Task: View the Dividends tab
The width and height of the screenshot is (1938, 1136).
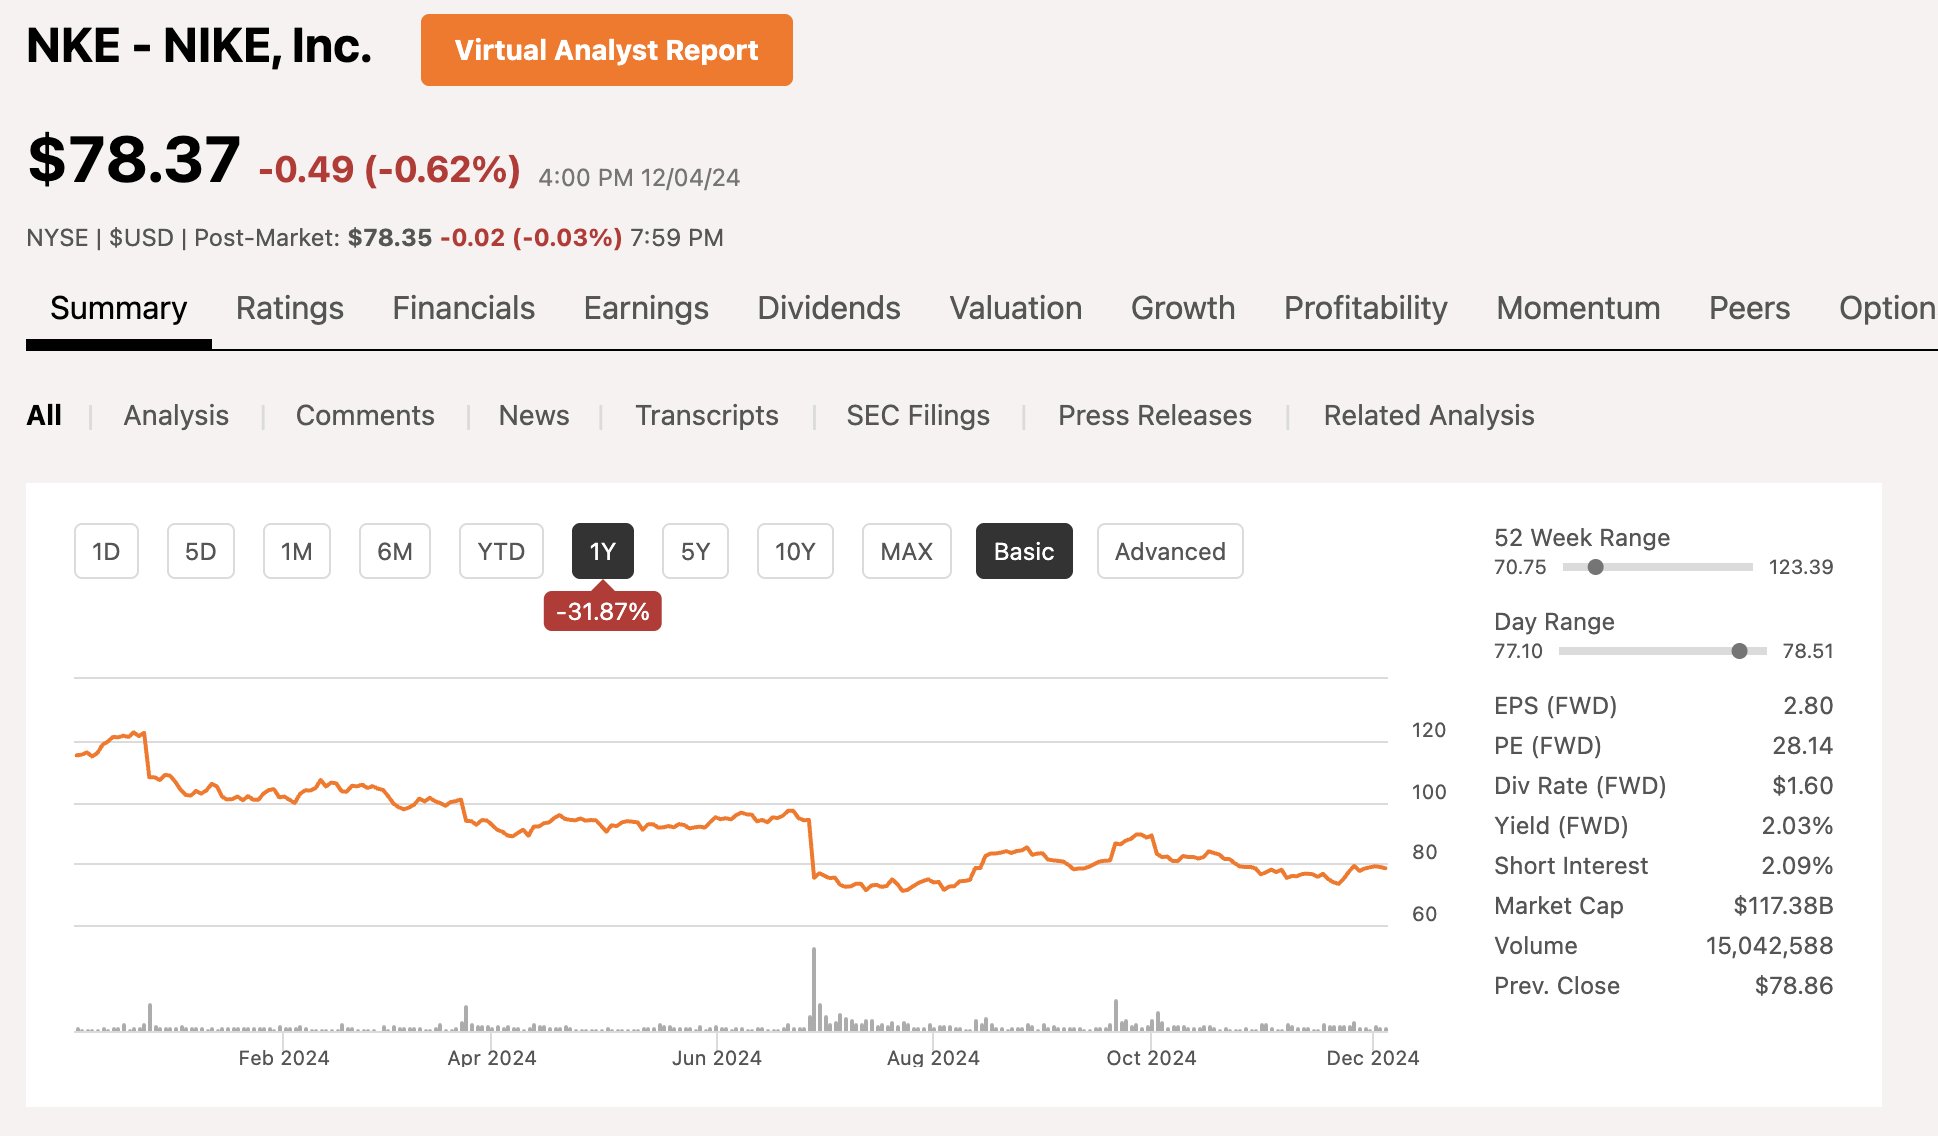Action: coord(828,308)
